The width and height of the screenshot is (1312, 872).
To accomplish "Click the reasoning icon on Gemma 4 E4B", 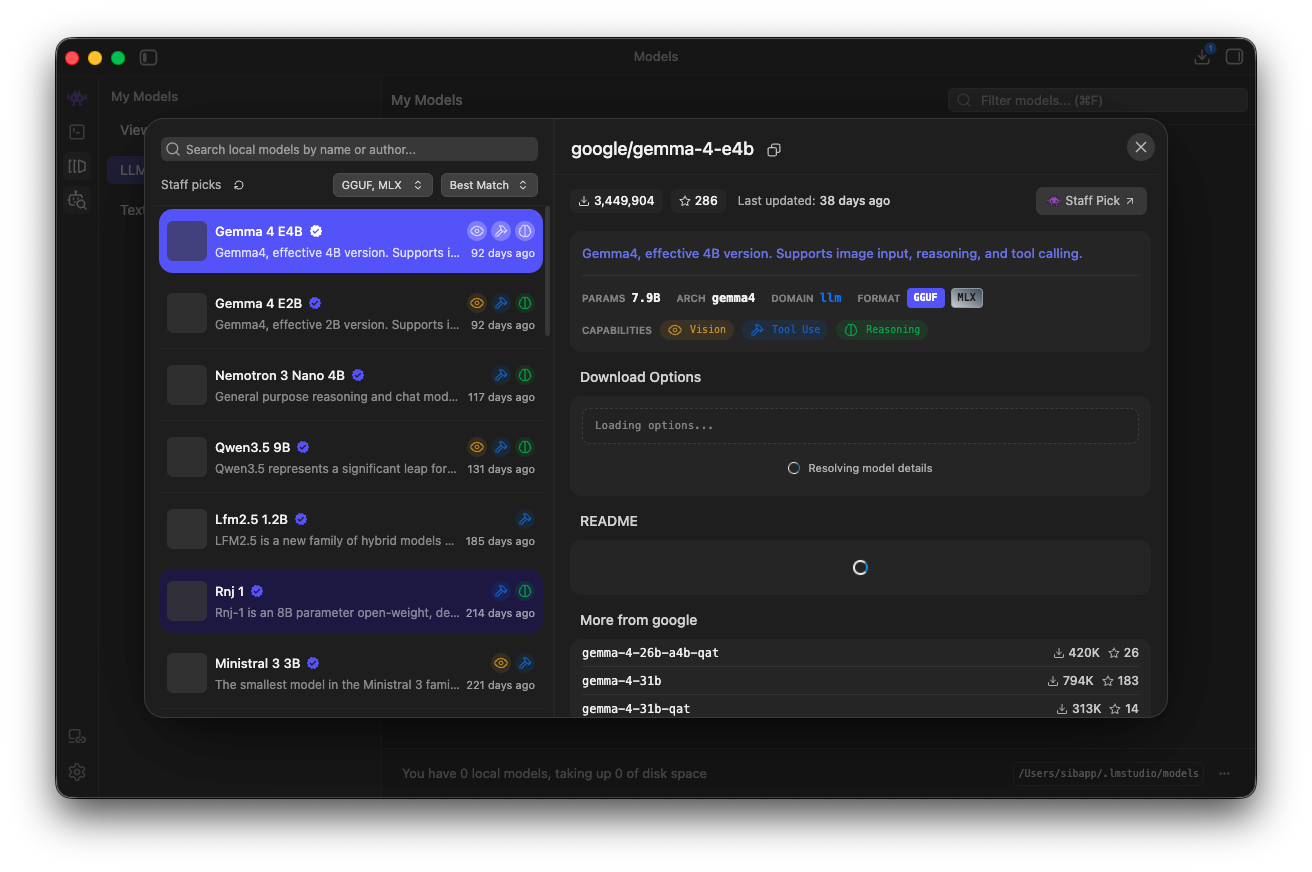I will [x=525, y=231].
